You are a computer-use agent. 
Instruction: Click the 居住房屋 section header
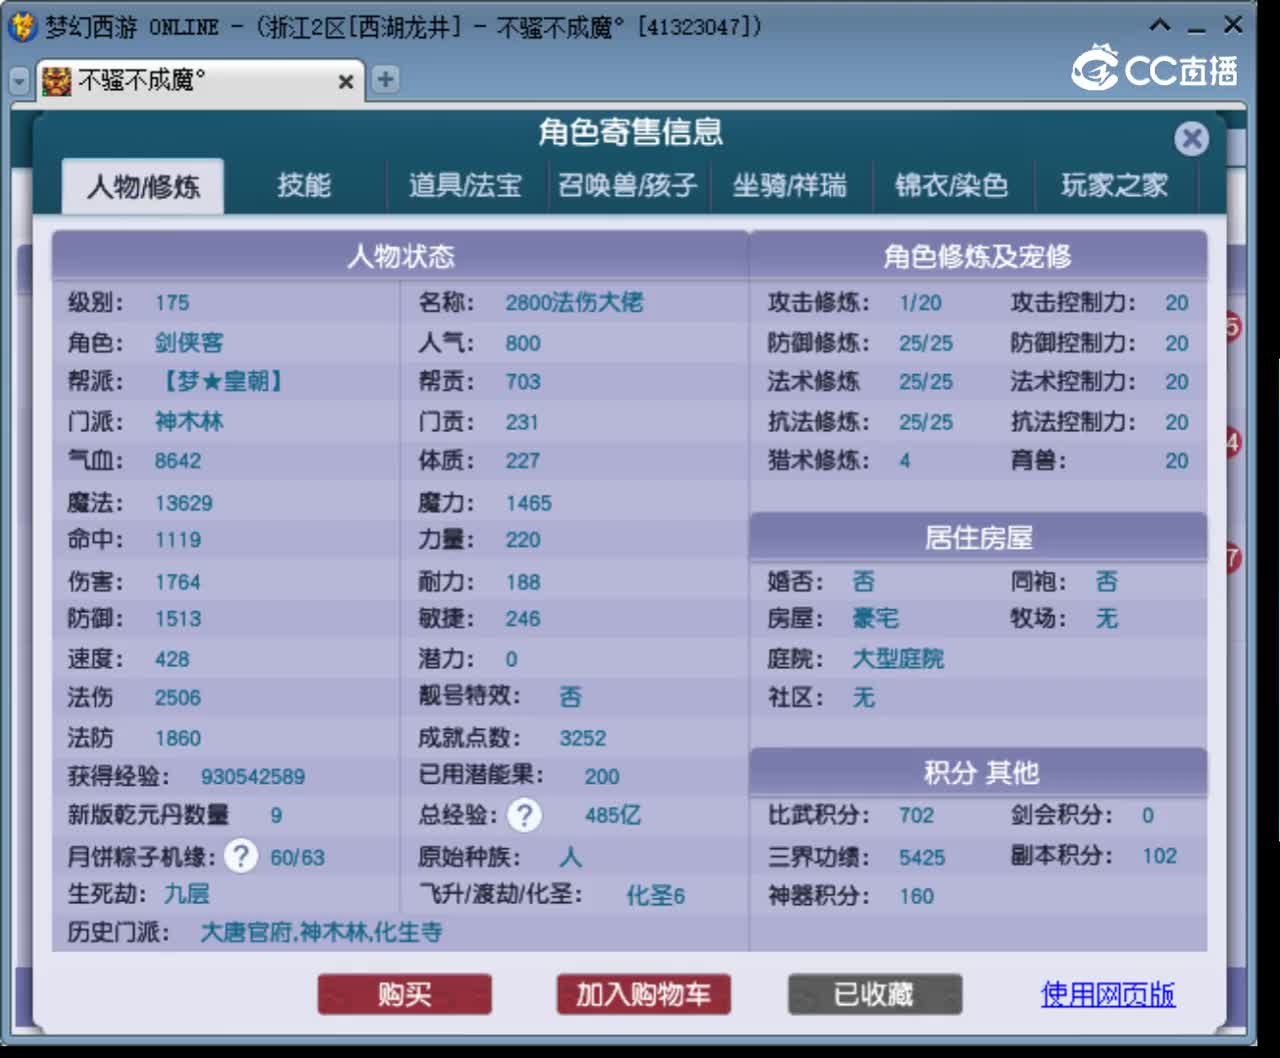pyautogui.click(x=978, y=538)
